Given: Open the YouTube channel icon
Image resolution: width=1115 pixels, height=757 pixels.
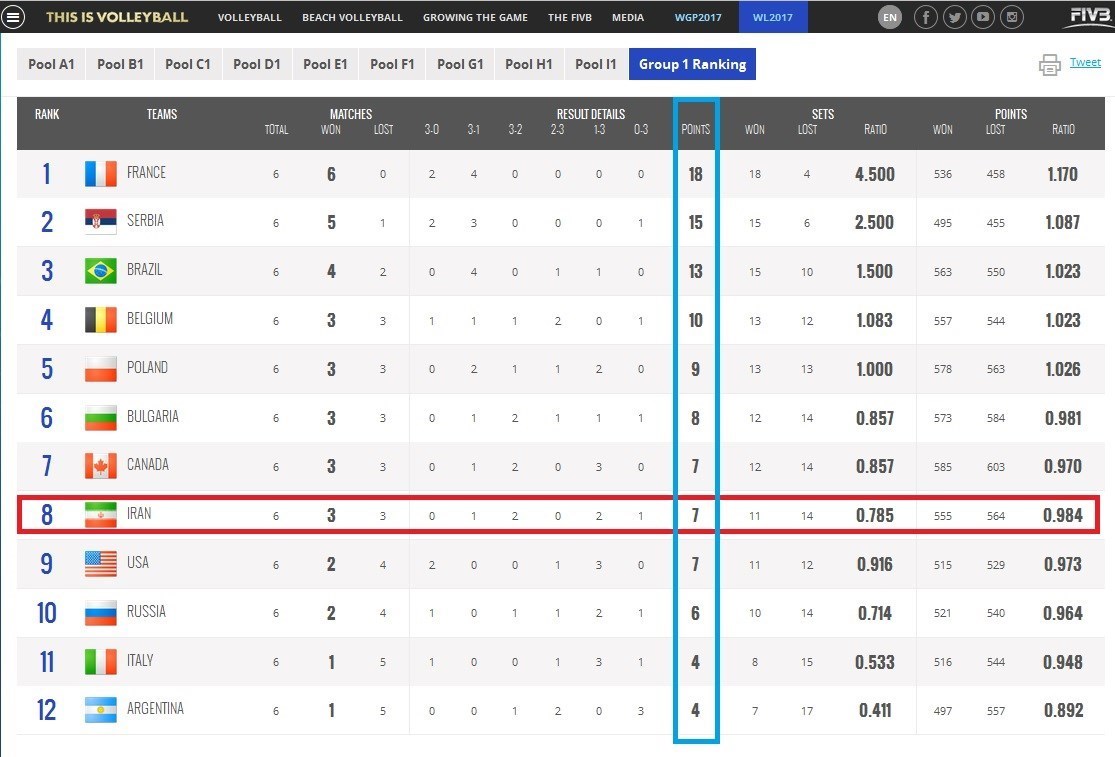Looking at the screenshot, I should point(983,17).
